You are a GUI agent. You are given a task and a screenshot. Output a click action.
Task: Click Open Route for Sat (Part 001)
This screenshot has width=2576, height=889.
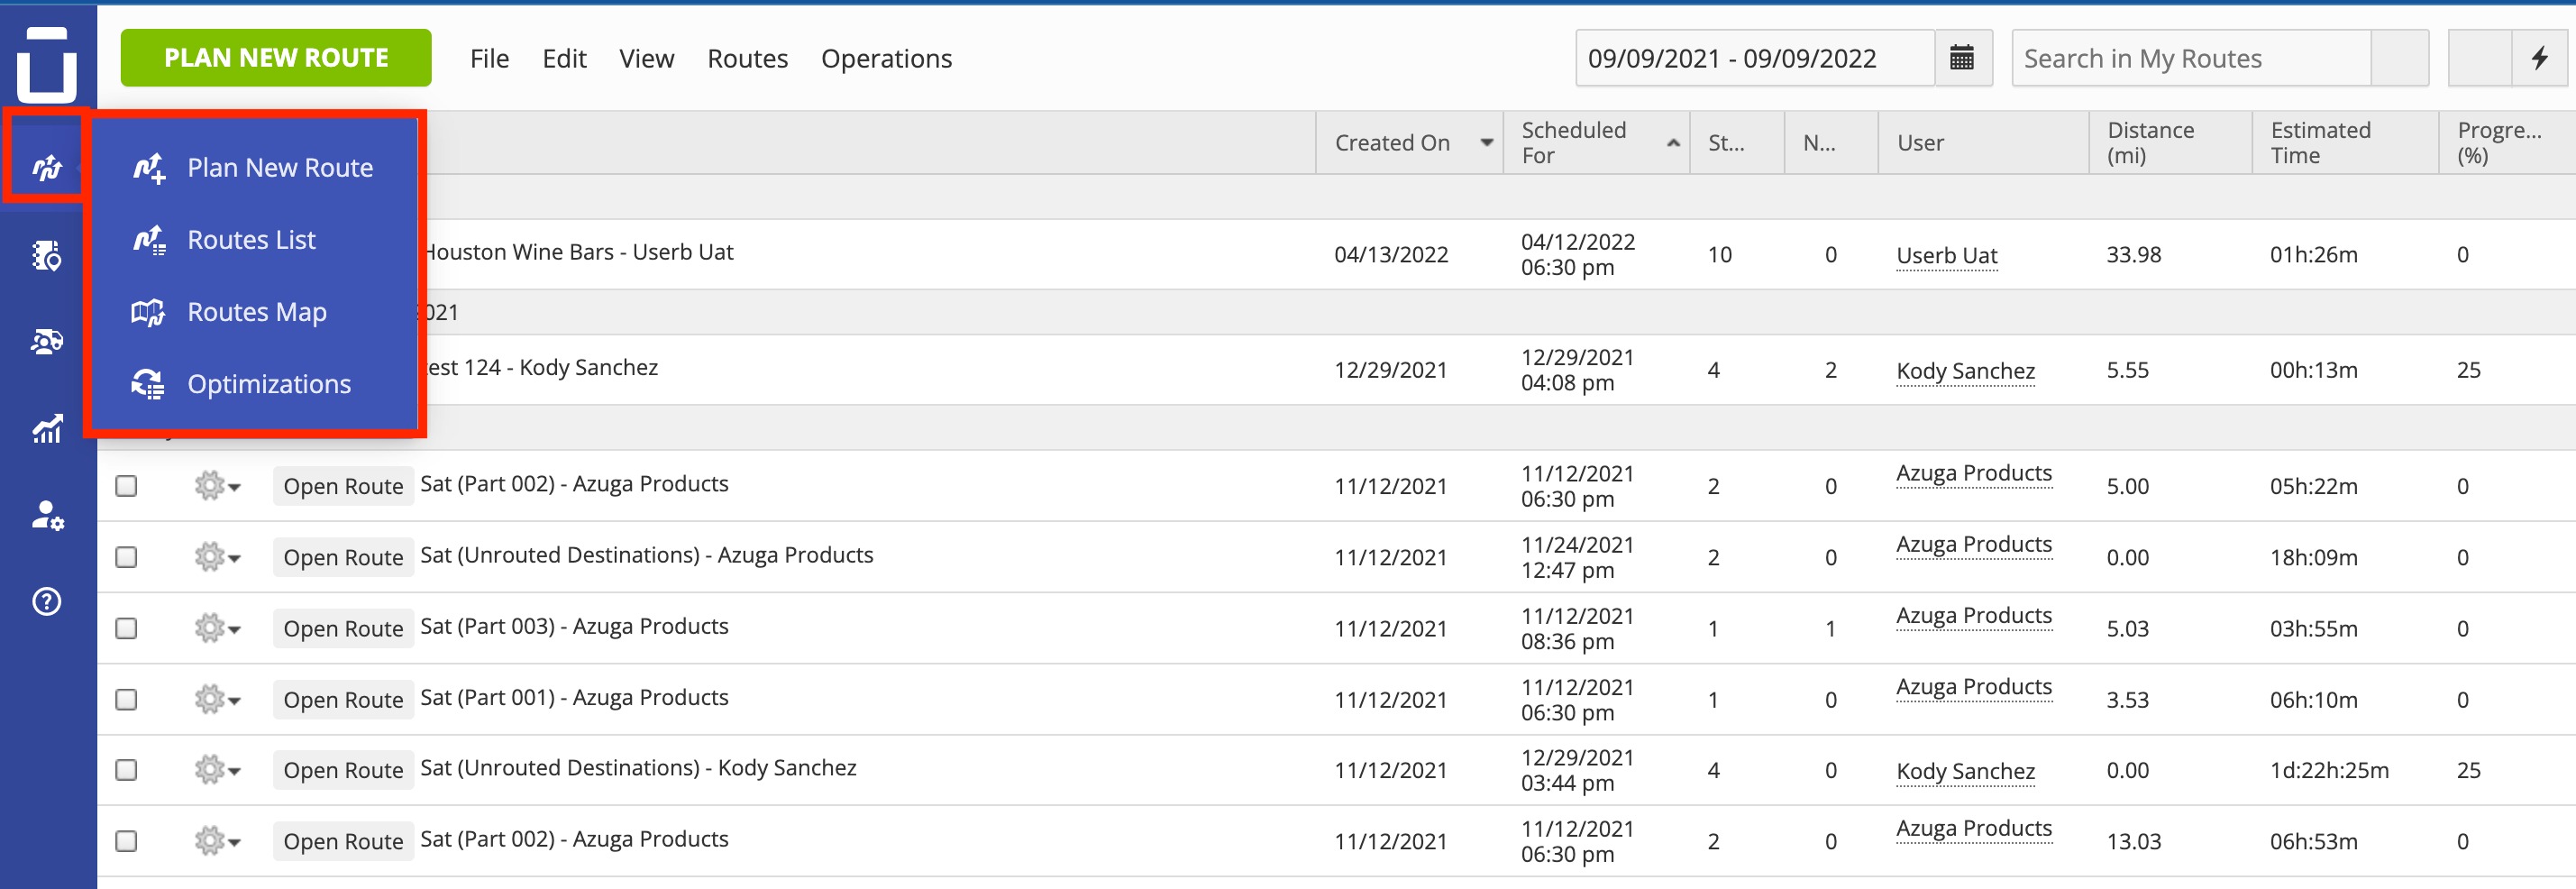(x=343, y=699)
